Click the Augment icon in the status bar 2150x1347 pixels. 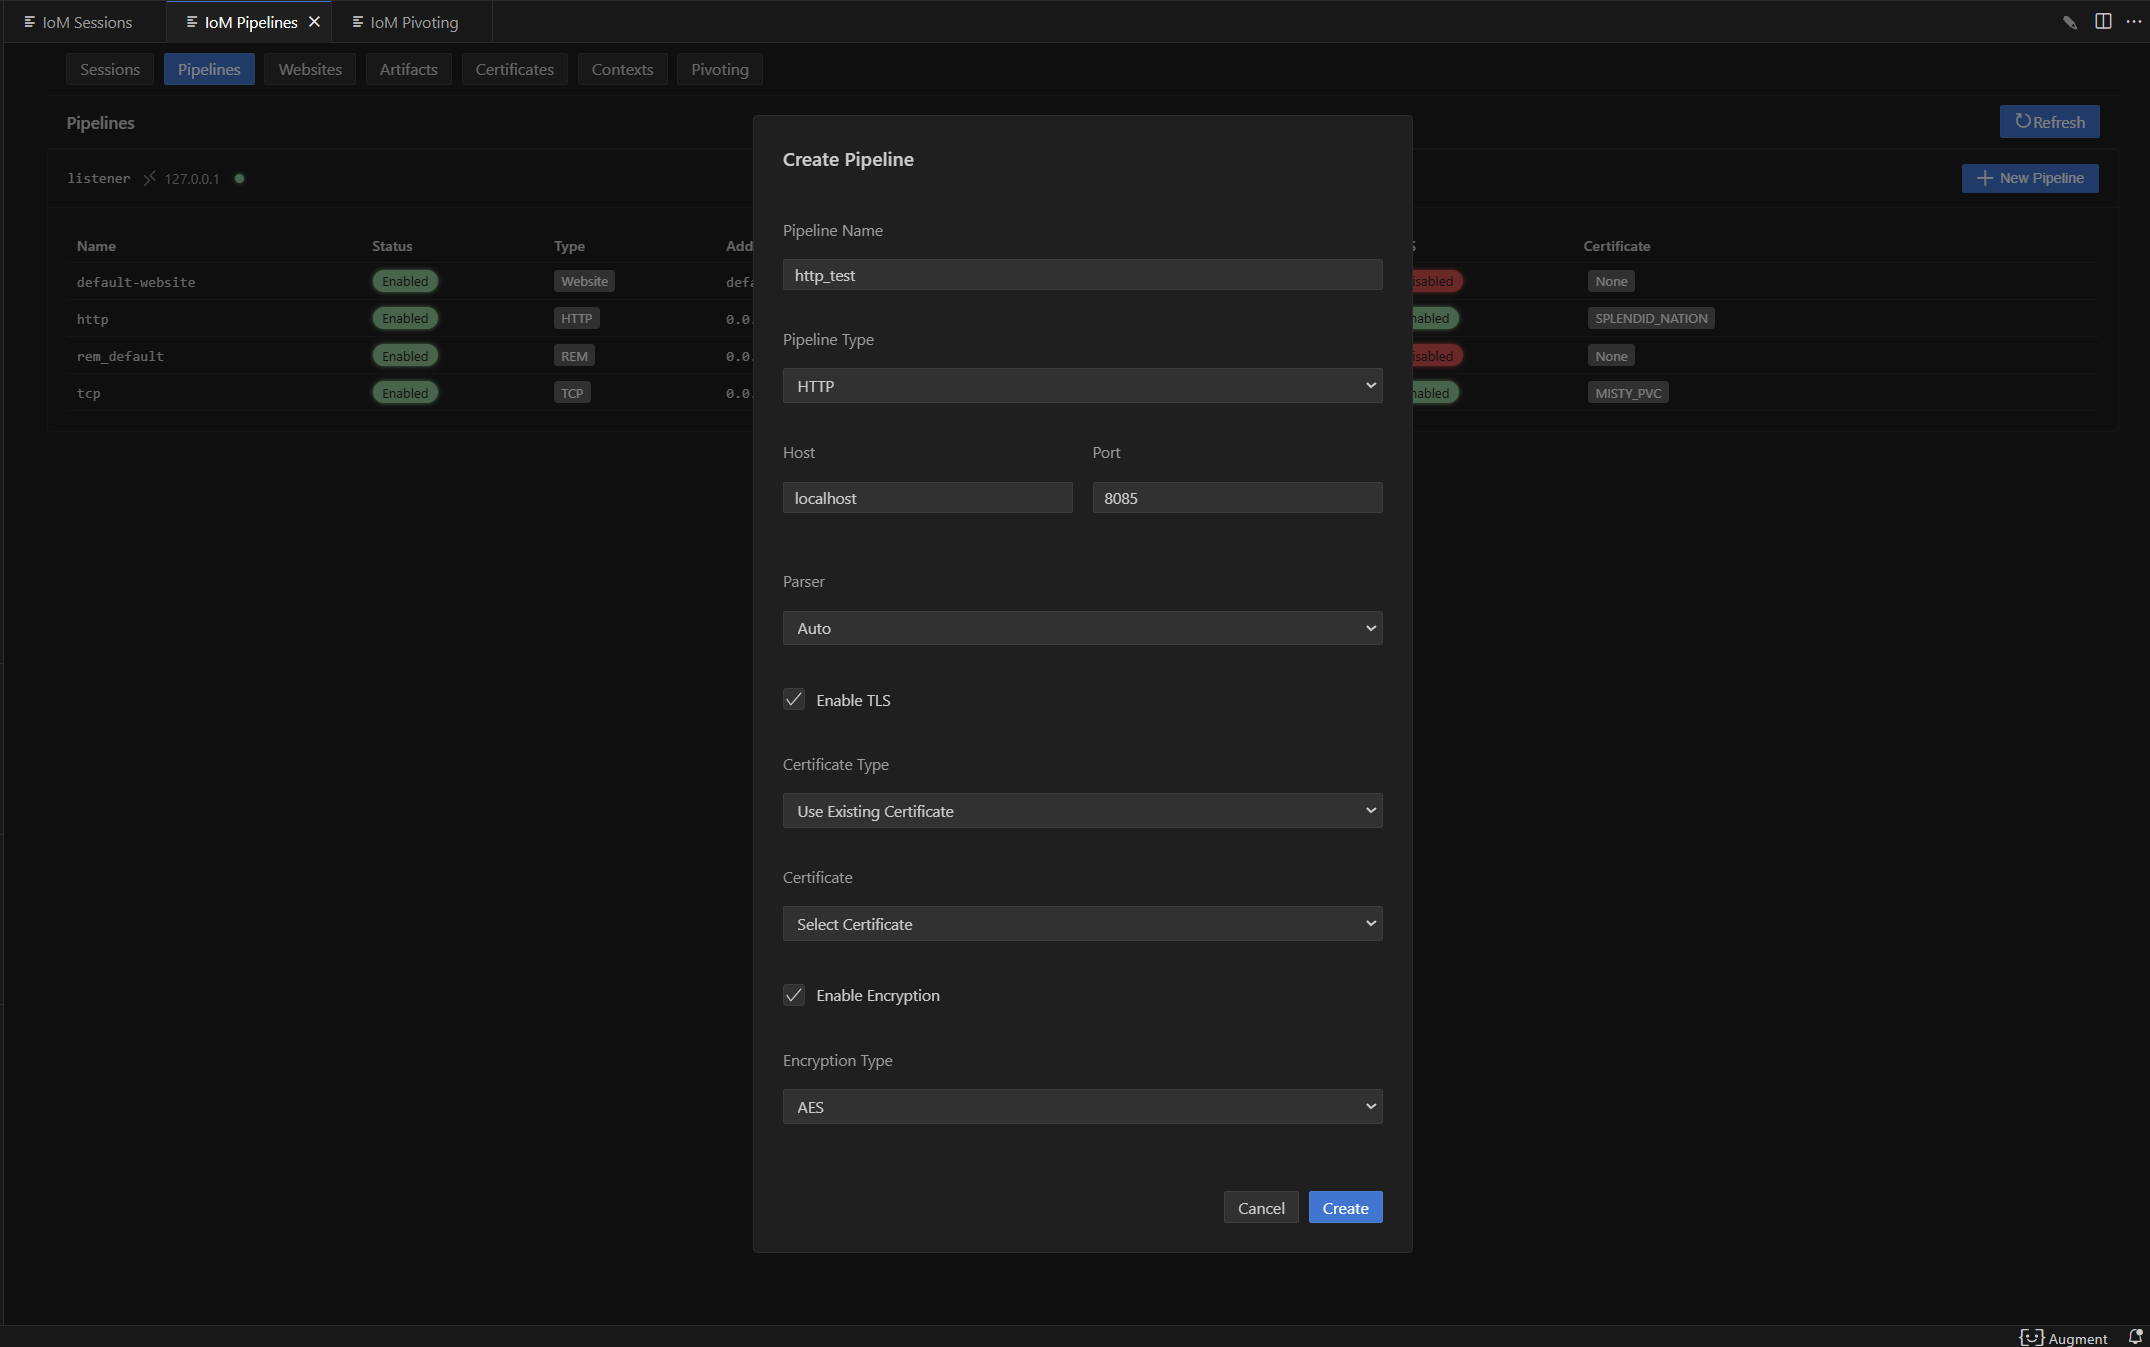(2031, 1337)
